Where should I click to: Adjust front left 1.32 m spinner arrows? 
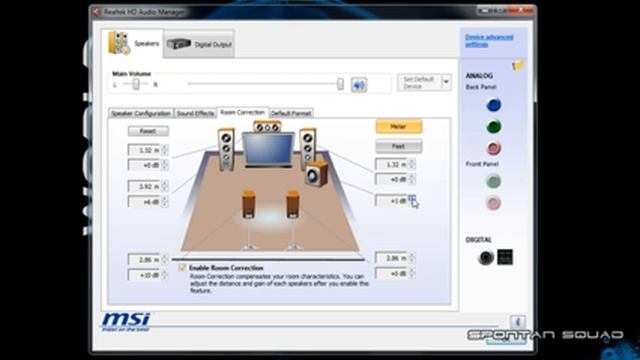[164, 150]
